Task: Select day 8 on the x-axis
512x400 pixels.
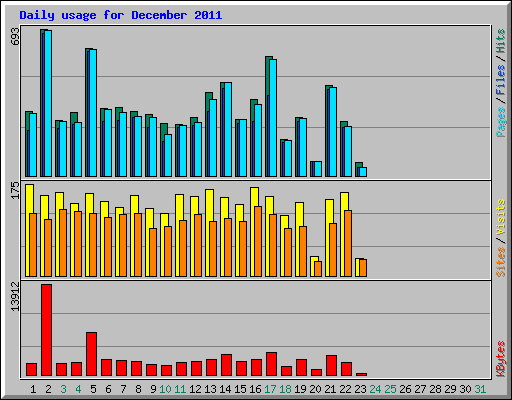Action: (138, 389)
